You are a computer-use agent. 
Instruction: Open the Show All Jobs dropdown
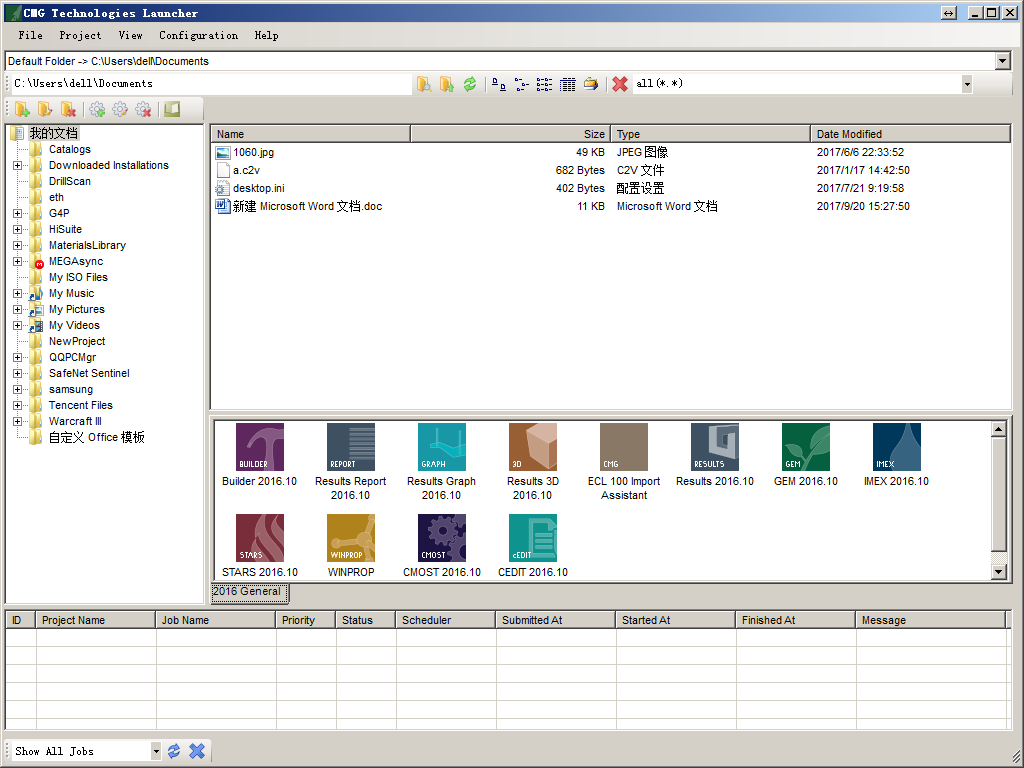tap(155, 751)
